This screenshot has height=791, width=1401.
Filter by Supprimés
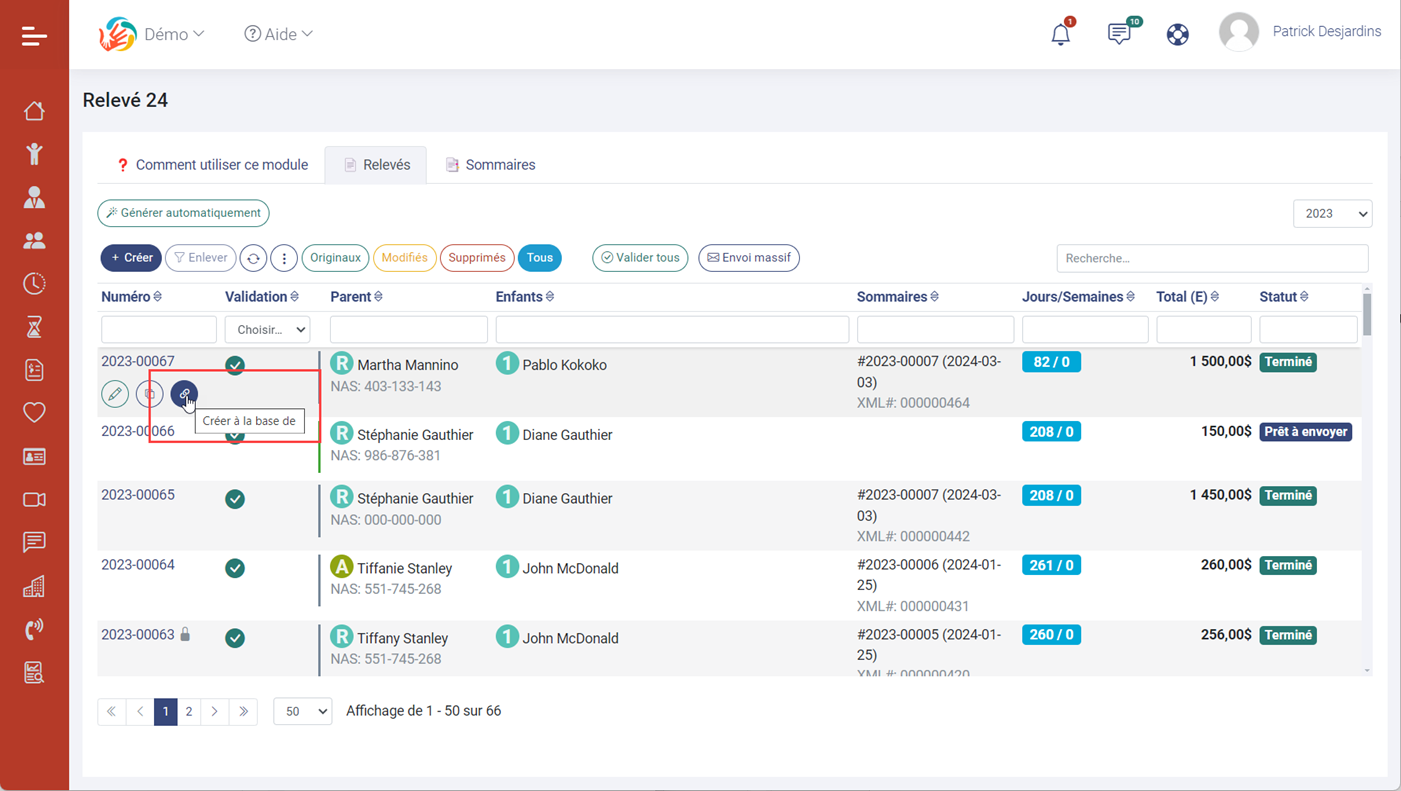(x=477, y=258)
